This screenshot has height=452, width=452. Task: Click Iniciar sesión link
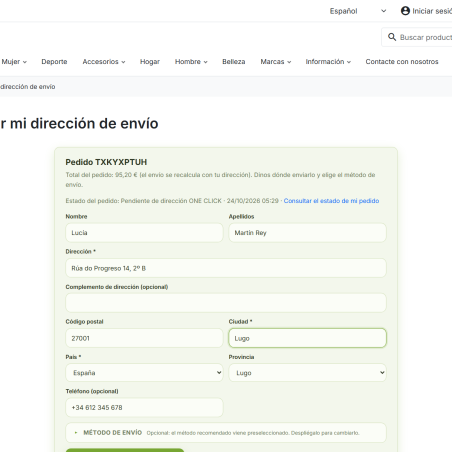[432, 11]
